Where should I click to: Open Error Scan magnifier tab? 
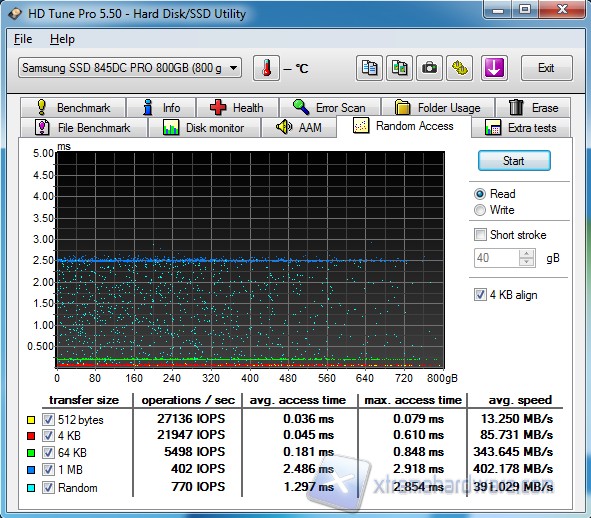click(x=330, y=107)
